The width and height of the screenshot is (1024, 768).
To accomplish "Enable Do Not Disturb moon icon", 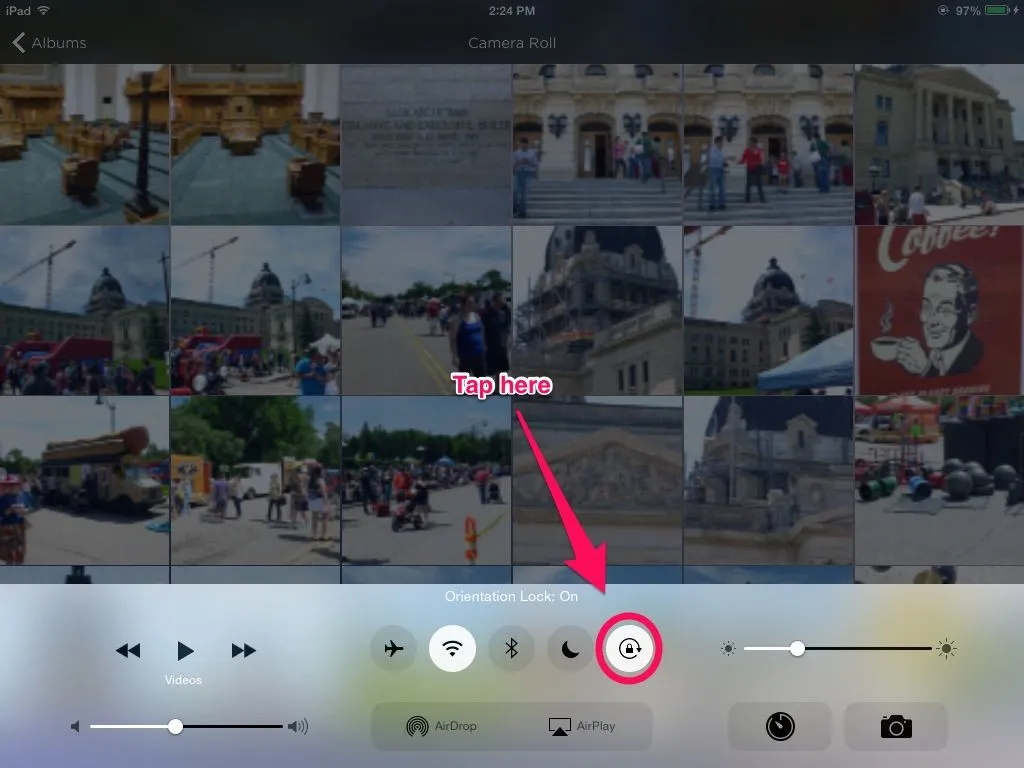I will click(x=570, y=649).
